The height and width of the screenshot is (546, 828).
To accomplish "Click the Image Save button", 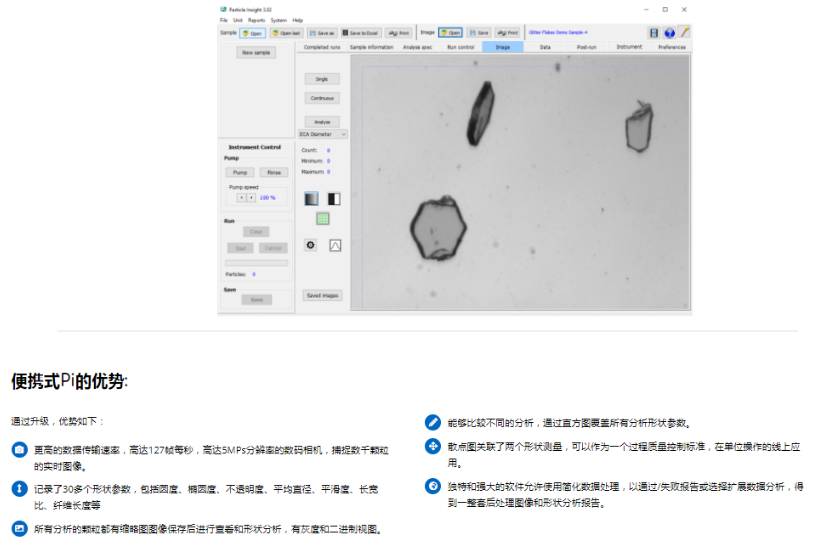I will pos(479,33).
